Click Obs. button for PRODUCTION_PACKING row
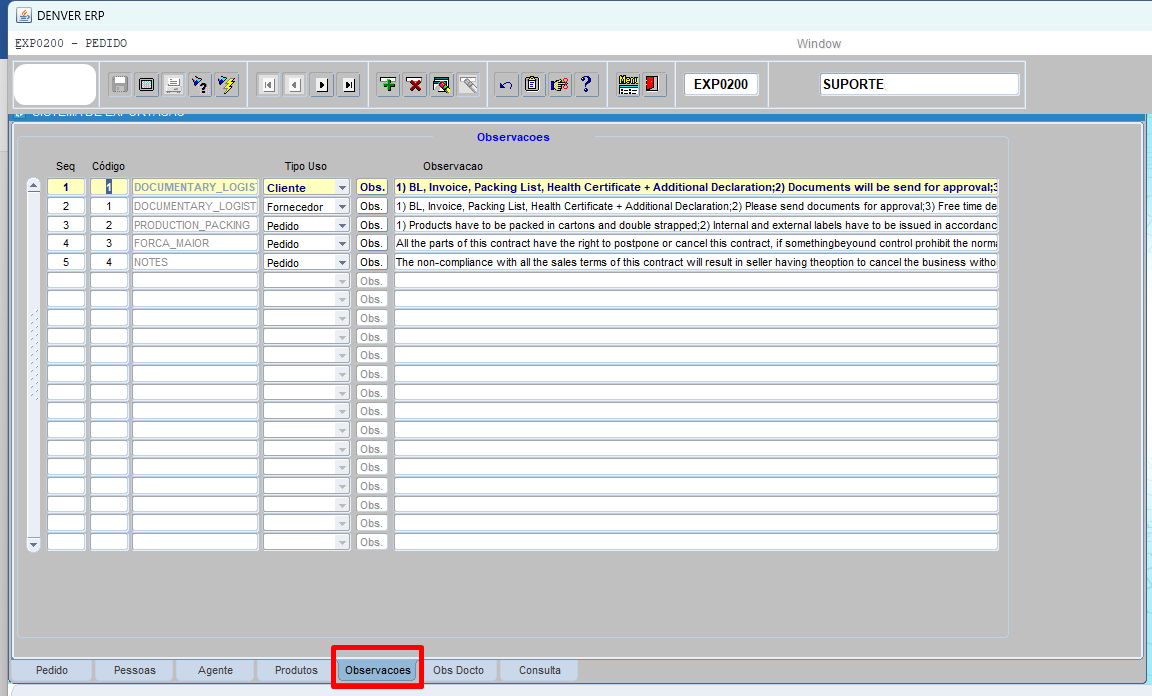 coord(372,225)
